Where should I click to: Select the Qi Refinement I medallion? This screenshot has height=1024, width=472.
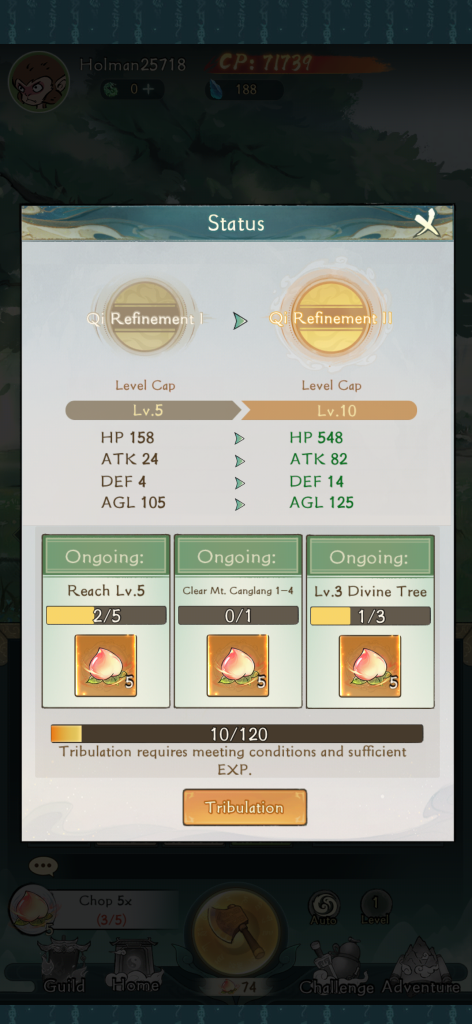[146, 318]
